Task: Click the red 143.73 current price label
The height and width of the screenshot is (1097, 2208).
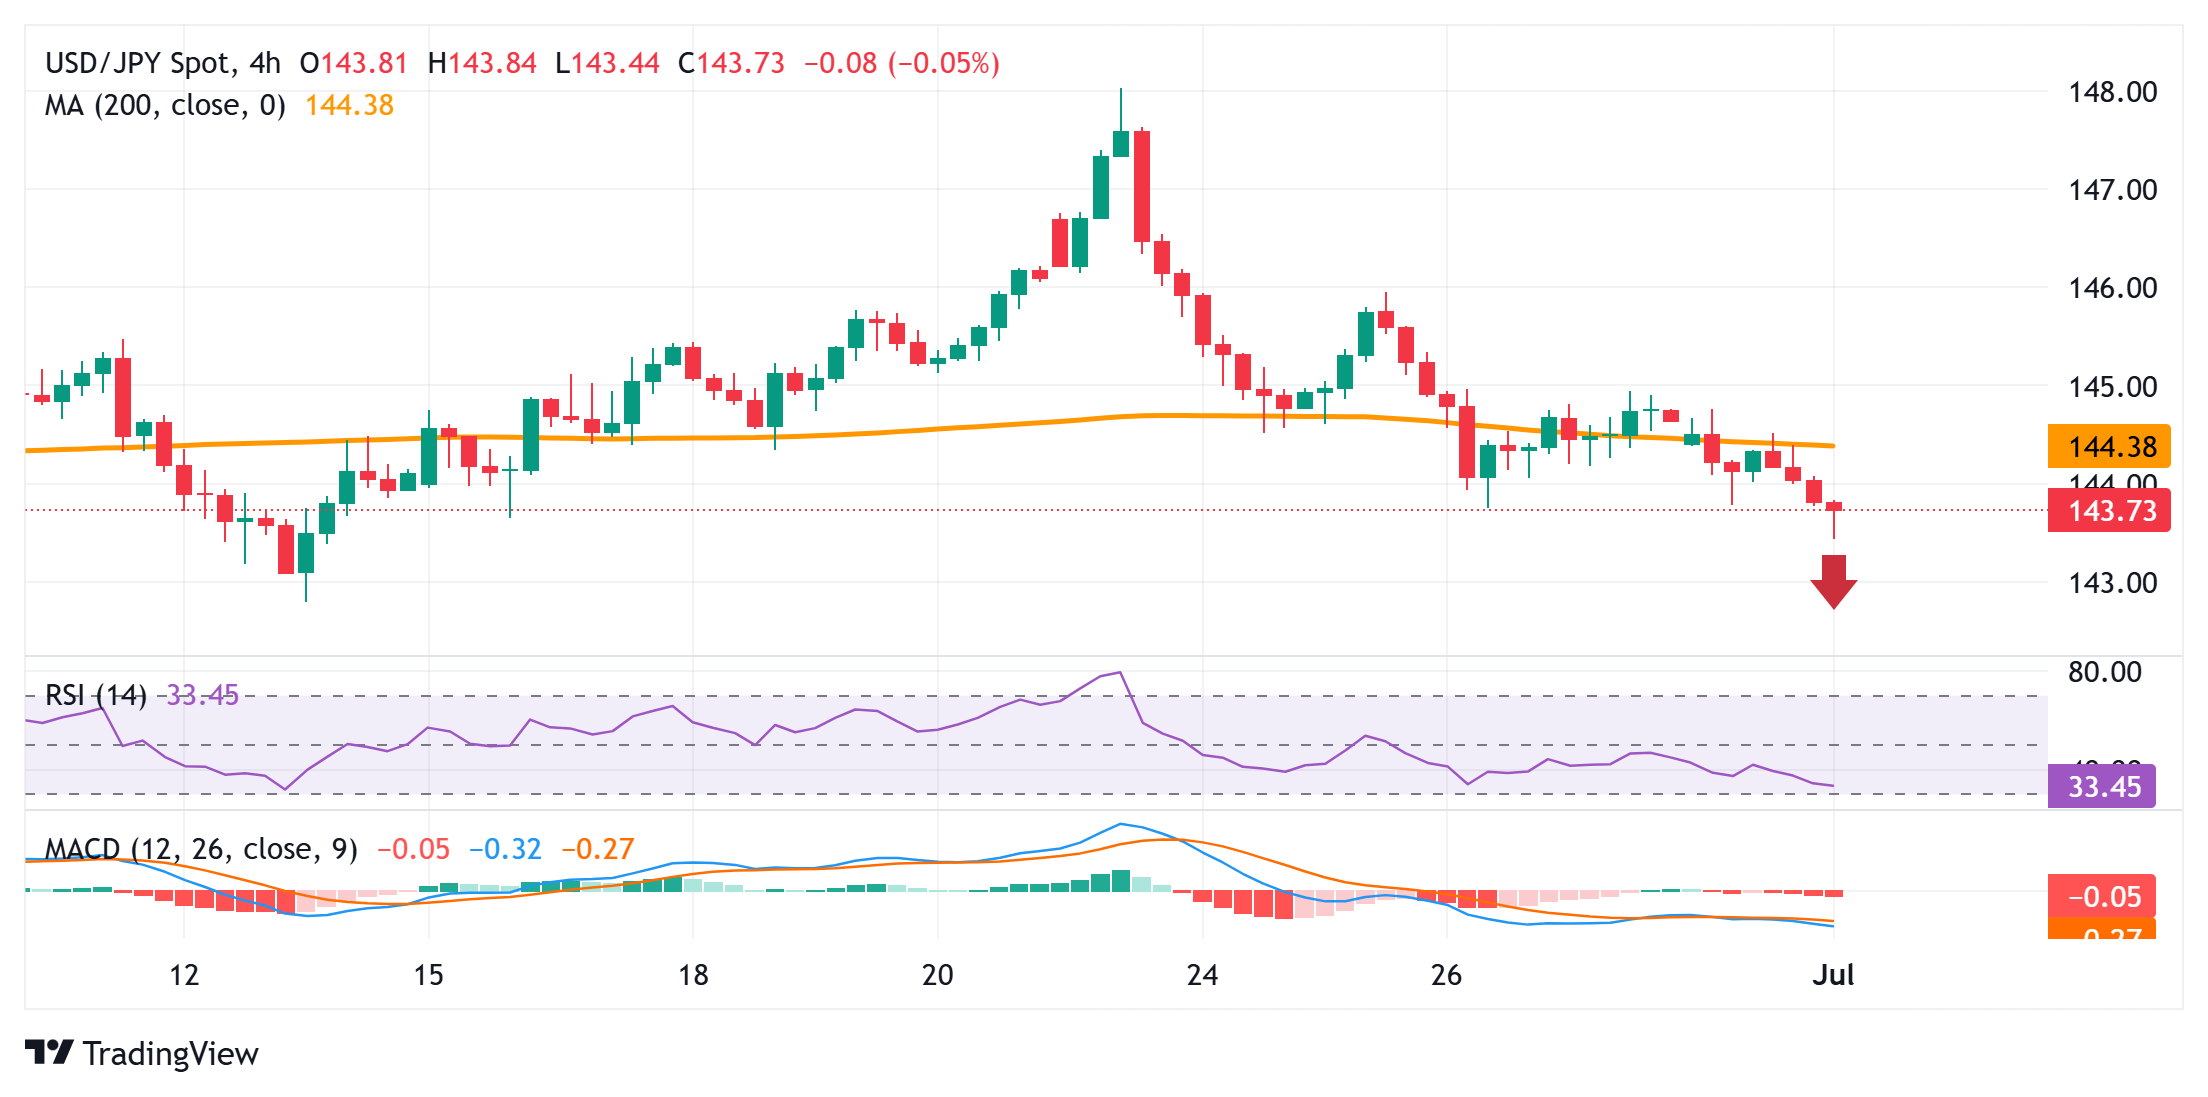Action: pyautogui.click(x=2110, y=511)
